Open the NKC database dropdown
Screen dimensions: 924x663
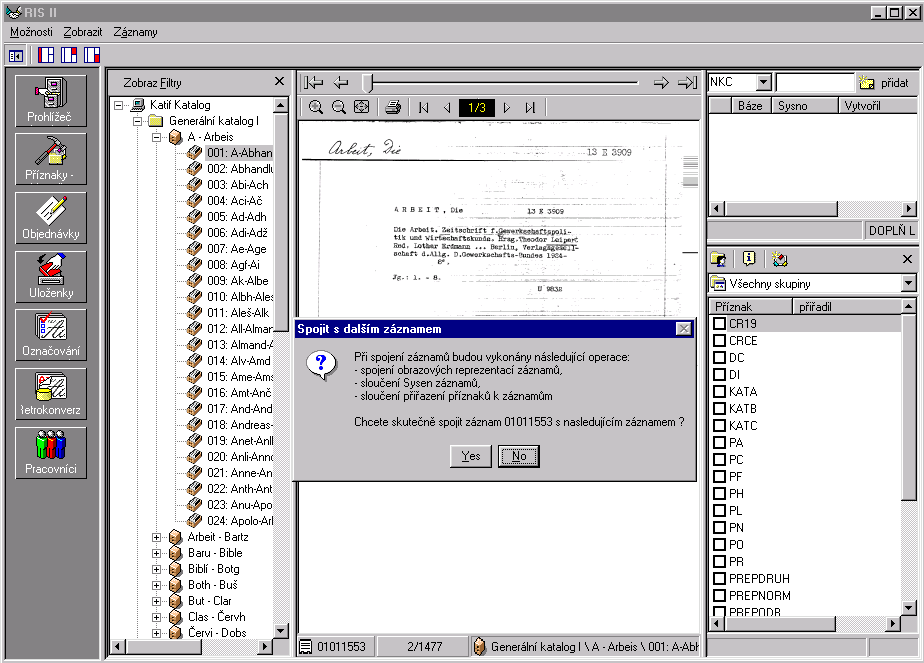[x=764, y=83]
